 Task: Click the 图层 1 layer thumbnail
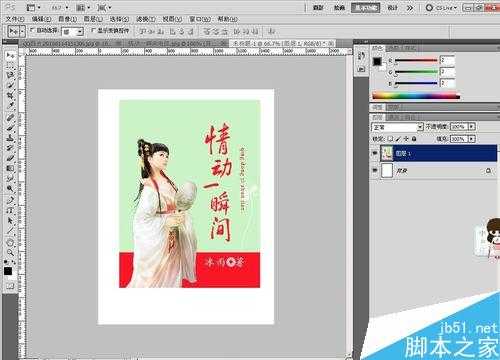(x=387, y=153)
